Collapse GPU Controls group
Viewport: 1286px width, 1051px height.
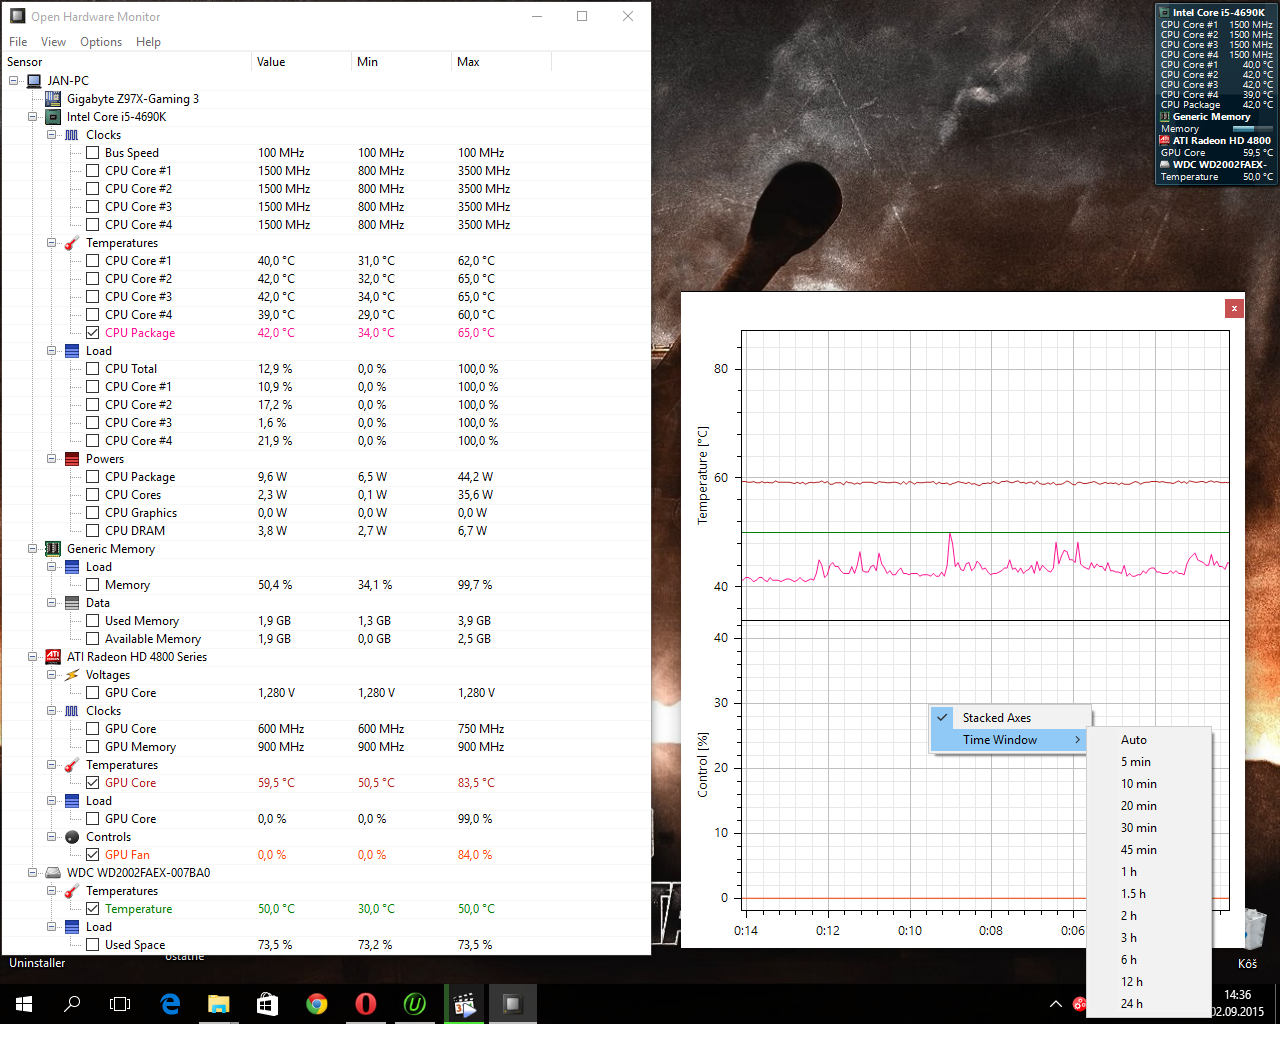[52, 837]
